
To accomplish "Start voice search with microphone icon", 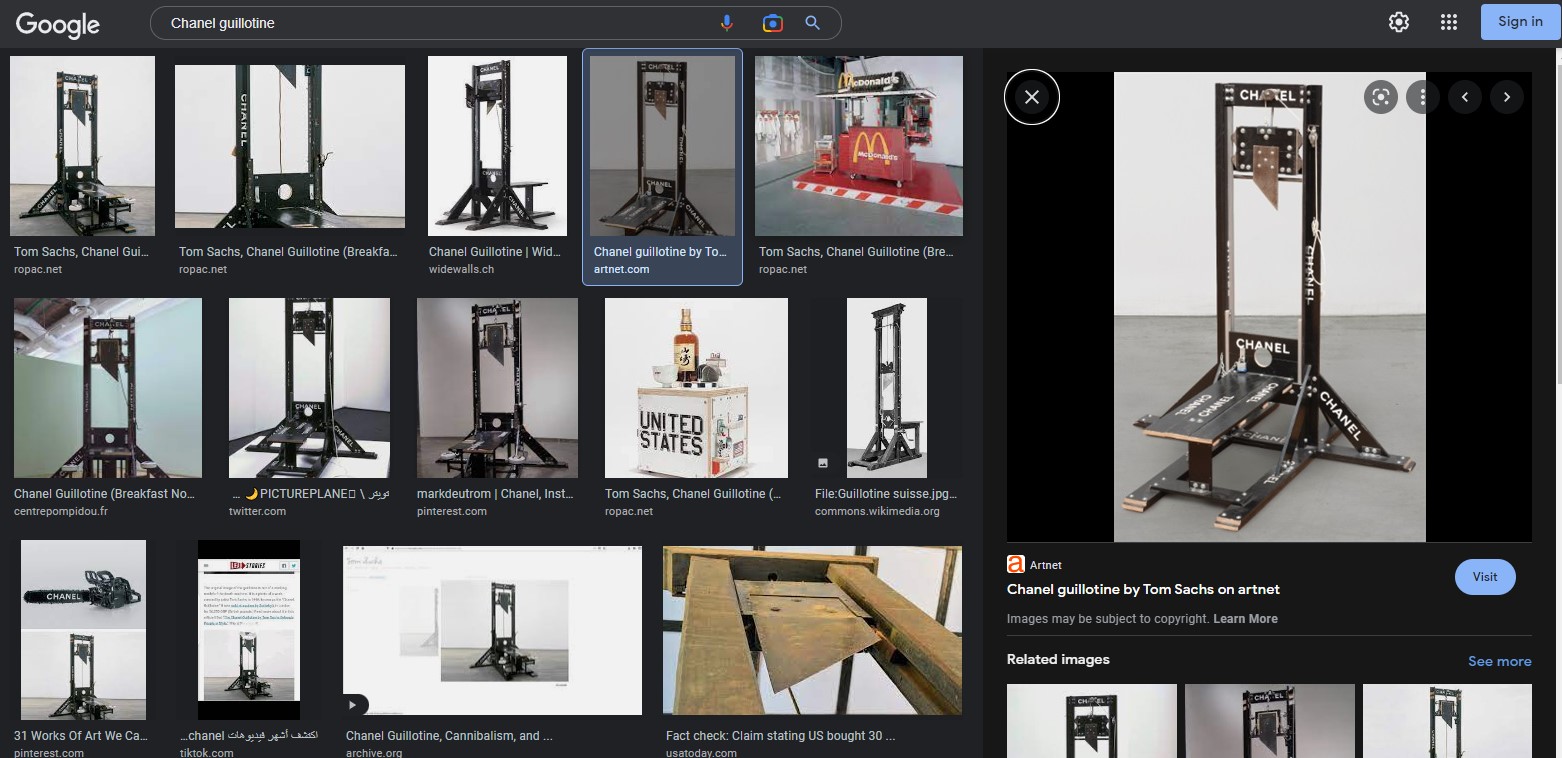I will pyautogui.click(x=727, y=23).
